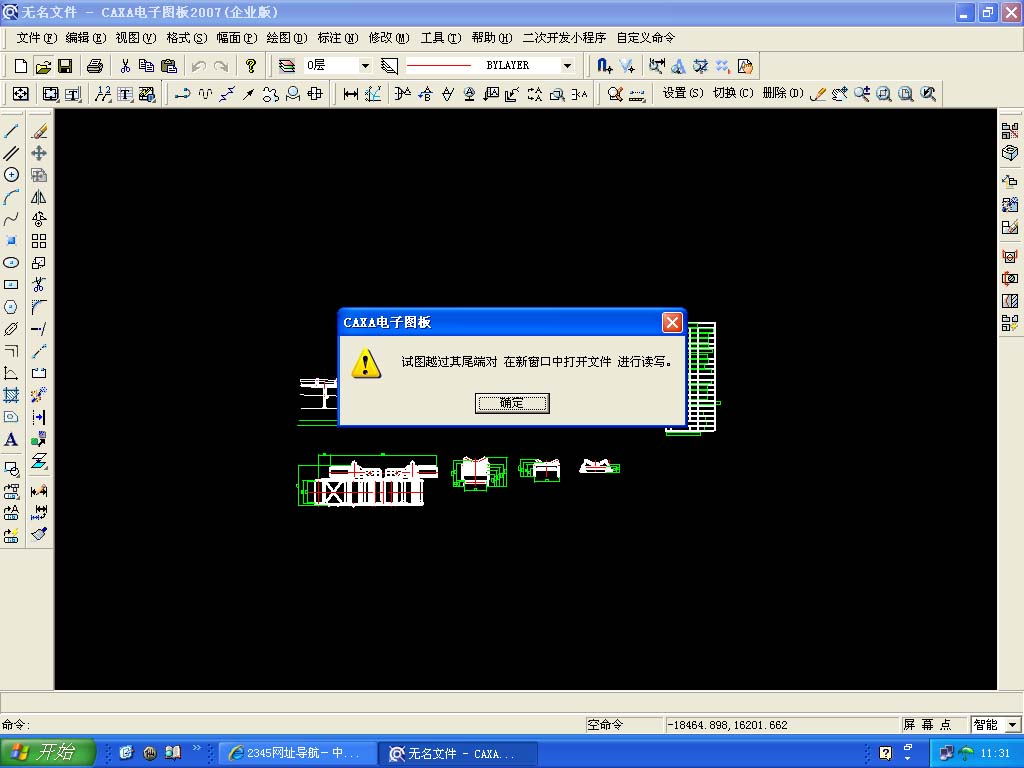Image resolution: width=1024 pixels, height=768 pixels.
Task: Open the 帮助(H) menu
Action: [x=492, y=38]
